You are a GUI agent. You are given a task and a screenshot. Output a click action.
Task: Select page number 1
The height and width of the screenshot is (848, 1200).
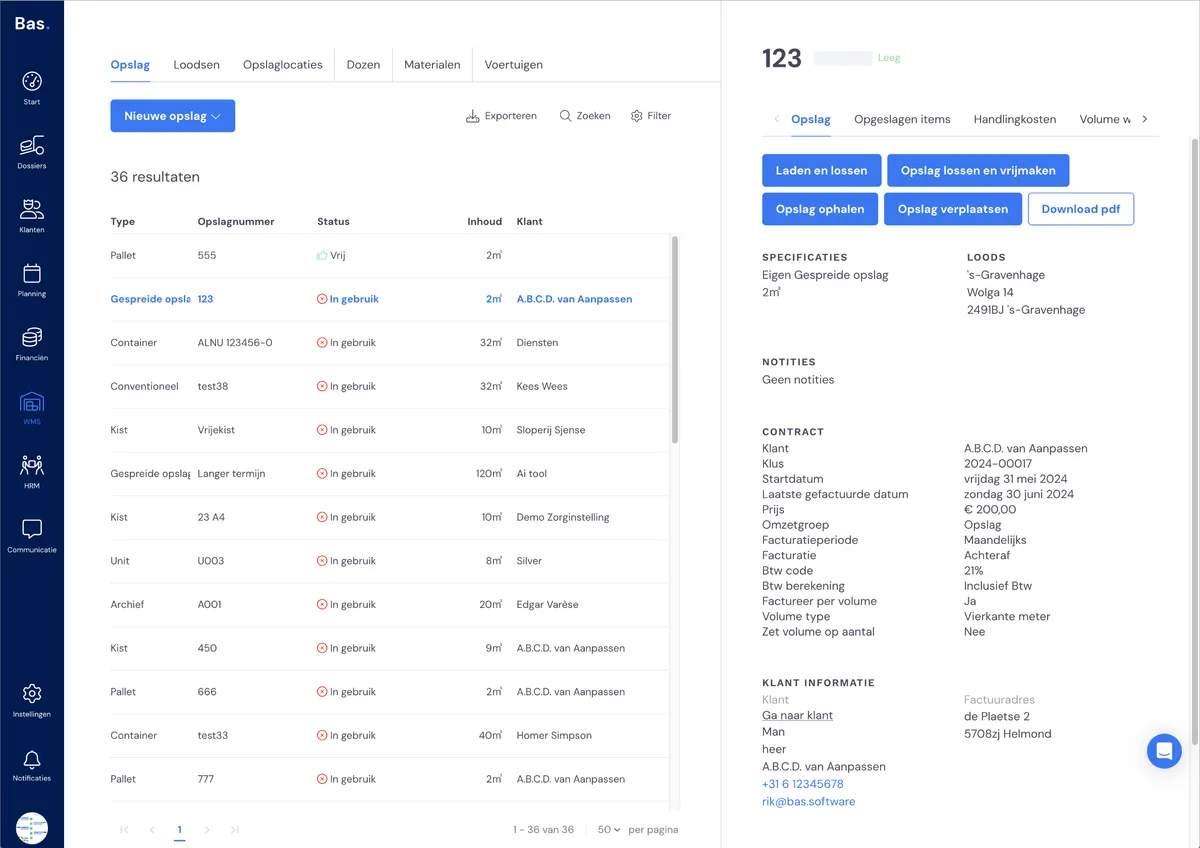pos(180,830)
